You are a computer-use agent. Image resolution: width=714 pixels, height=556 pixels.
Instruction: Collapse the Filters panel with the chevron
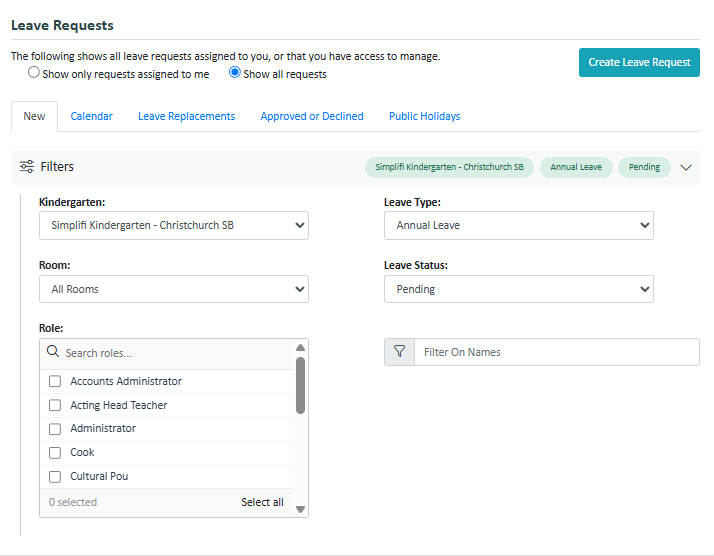[x=686, y=167]
